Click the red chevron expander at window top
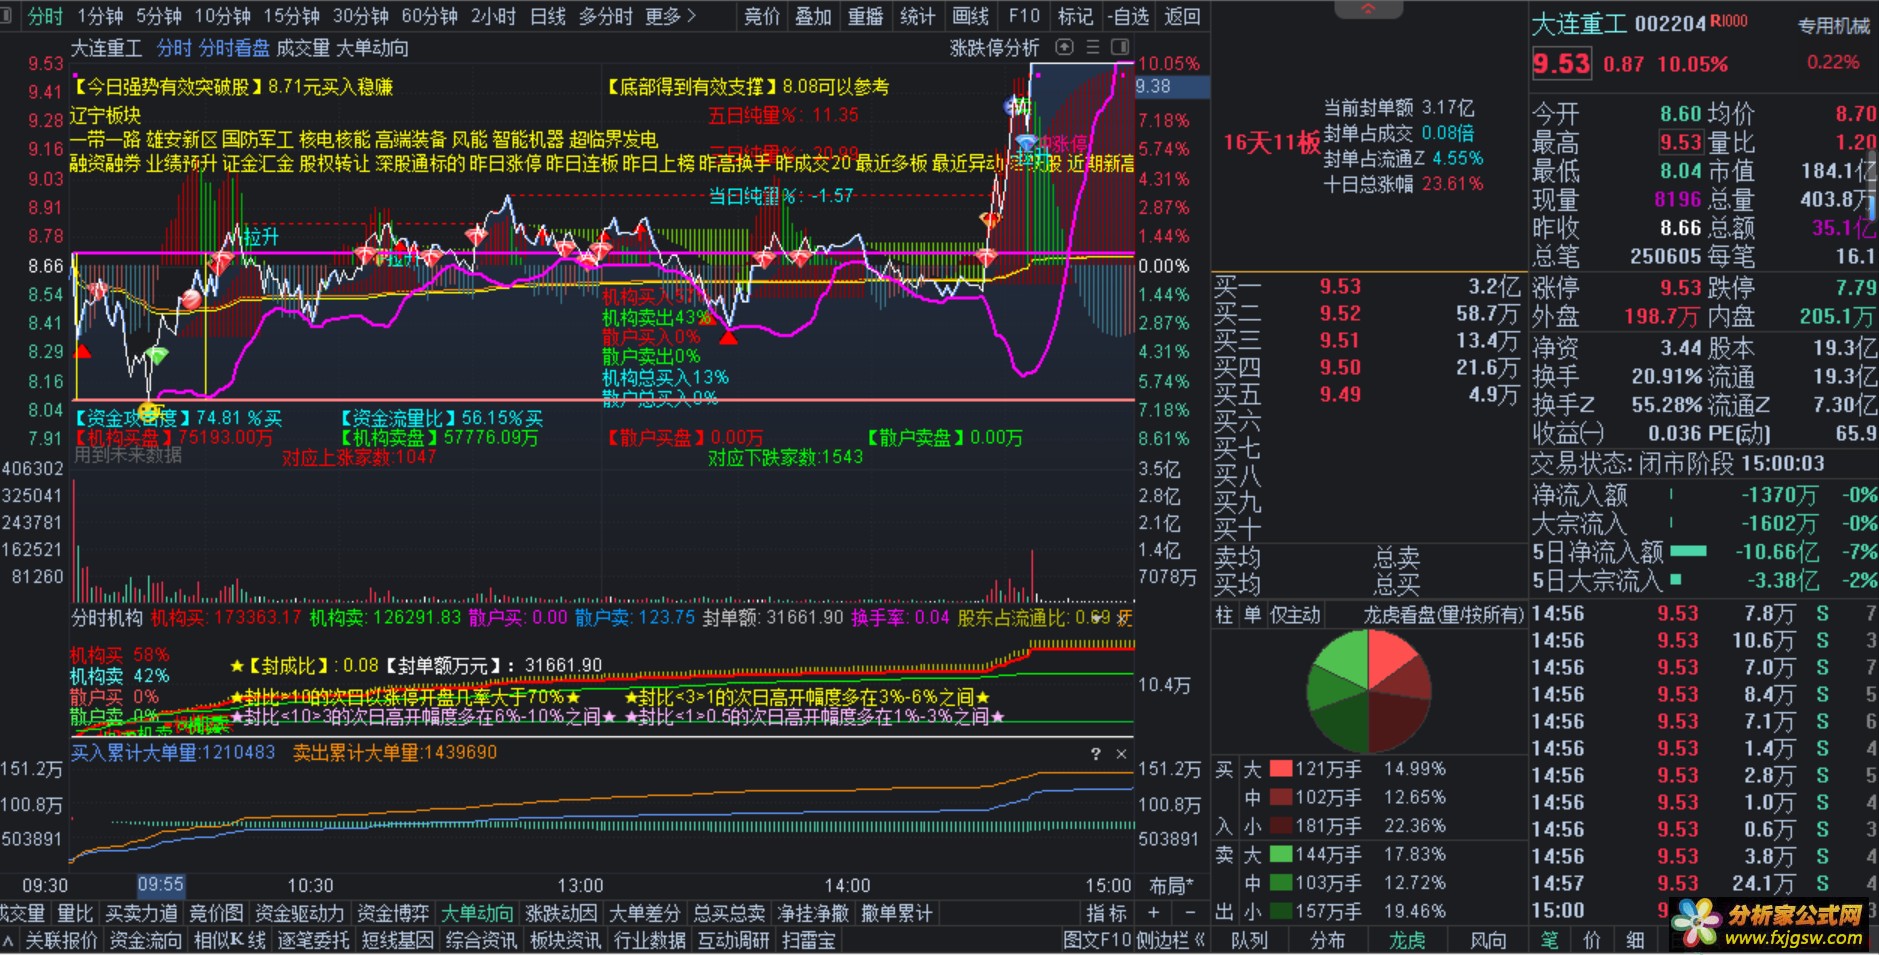The width and height of the screenshot is (1879, 955). point(1368,9)
